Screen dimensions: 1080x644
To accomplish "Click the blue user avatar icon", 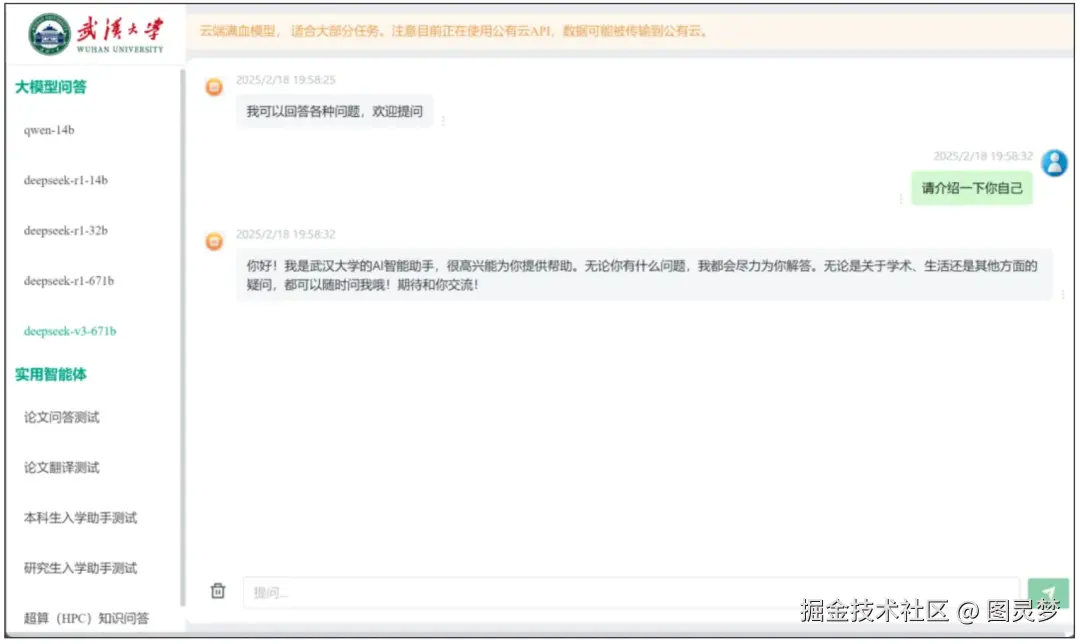I will coord(1055,163).
